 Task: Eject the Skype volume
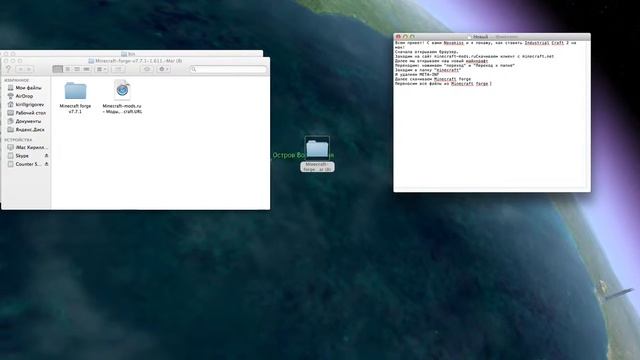coord(46,156)
